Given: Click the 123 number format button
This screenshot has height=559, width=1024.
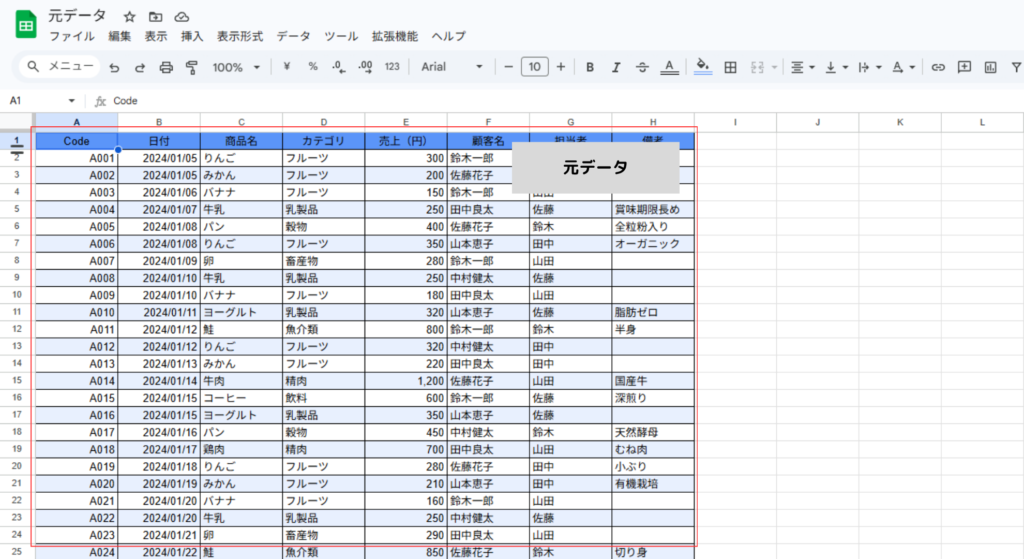Looking at the screenshot, I should click(x=392, y=67).
